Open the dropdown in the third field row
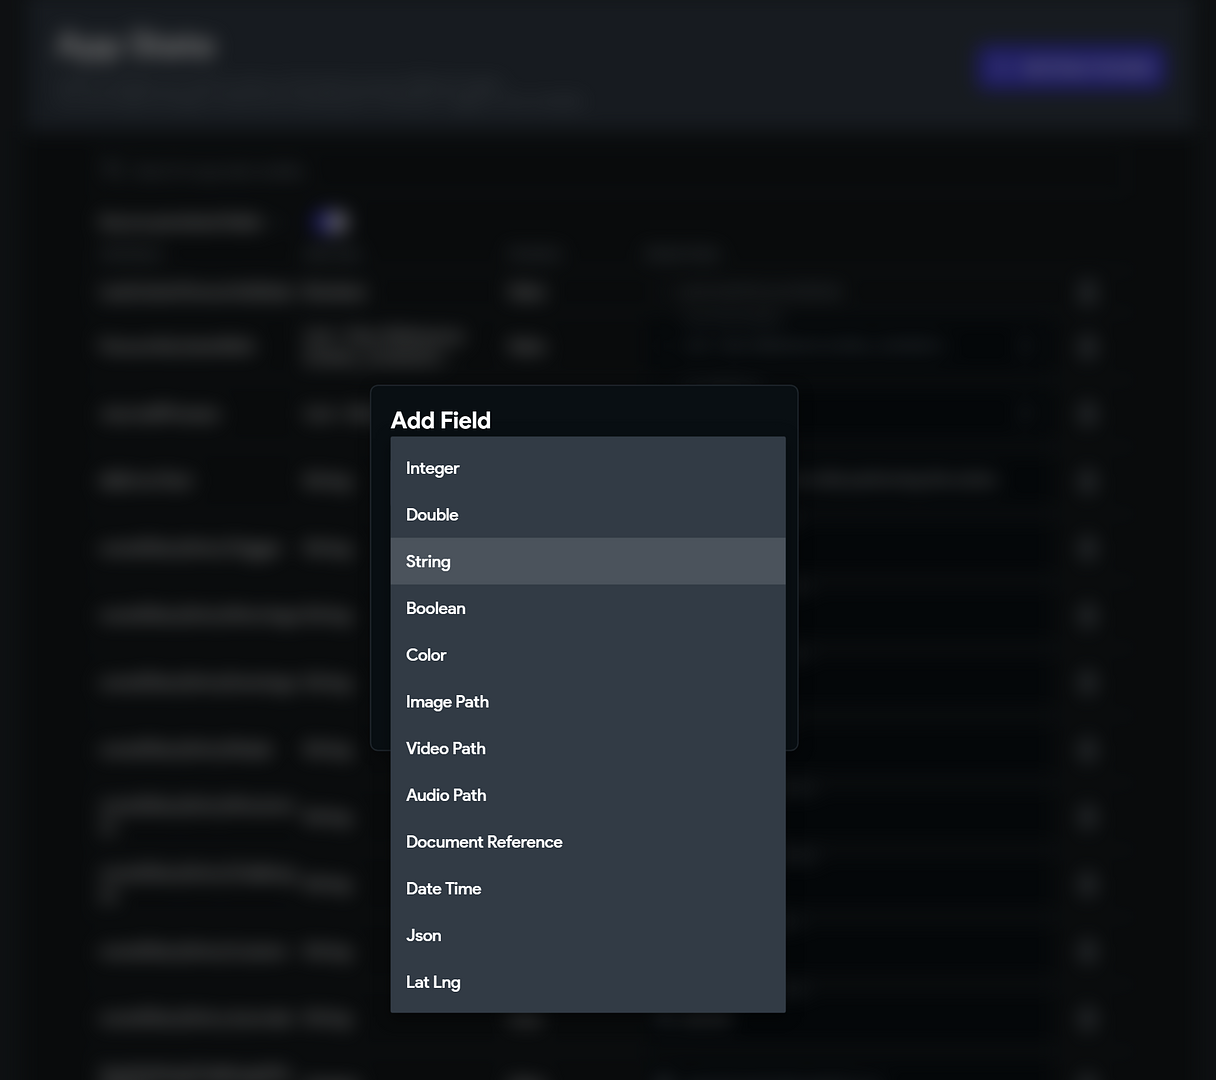Viewport: 1216px width, 1080px height. (1024, 414)
